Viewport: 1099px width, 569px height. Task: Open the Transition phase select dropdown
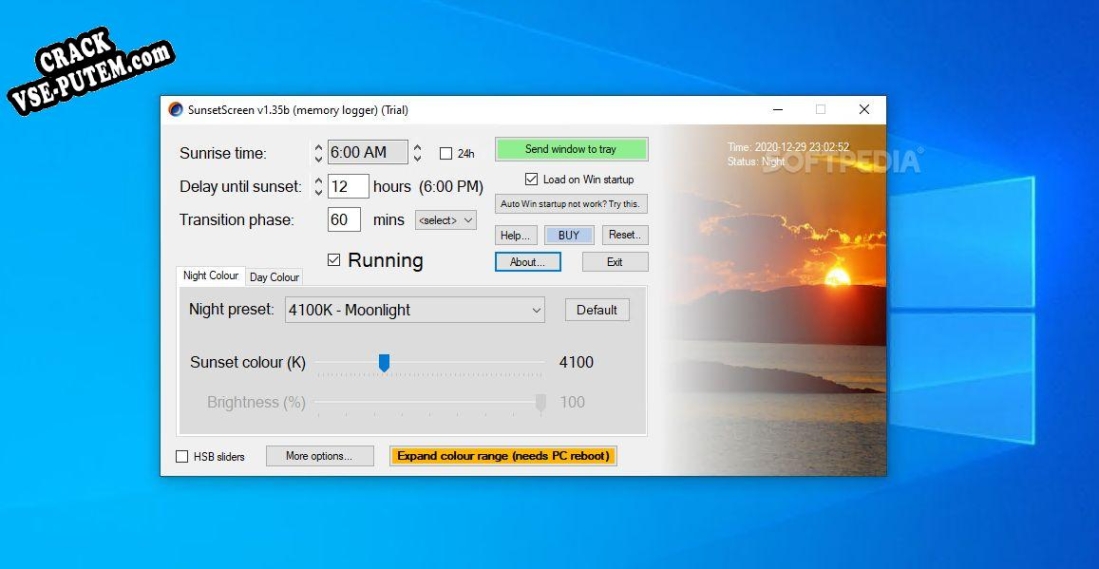pos(446,220)
